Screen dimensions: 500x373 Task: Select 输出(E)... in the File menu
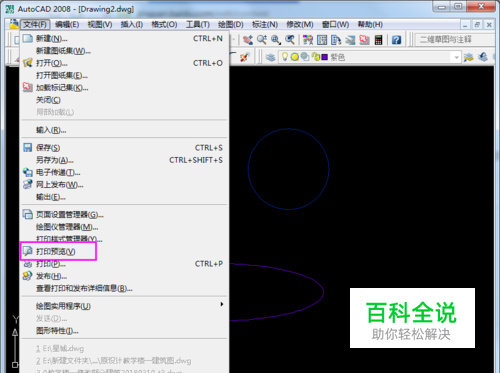coord(124,197)
